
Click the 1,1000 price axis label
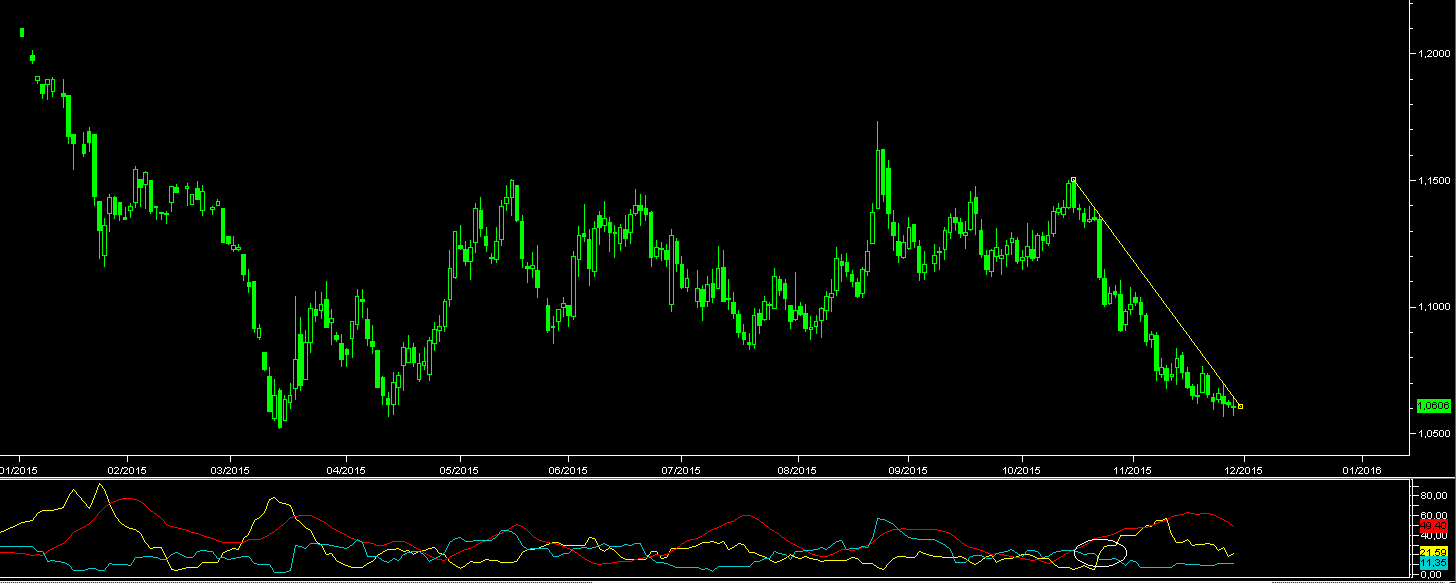pyautogui.click(x=1433, y=307)
